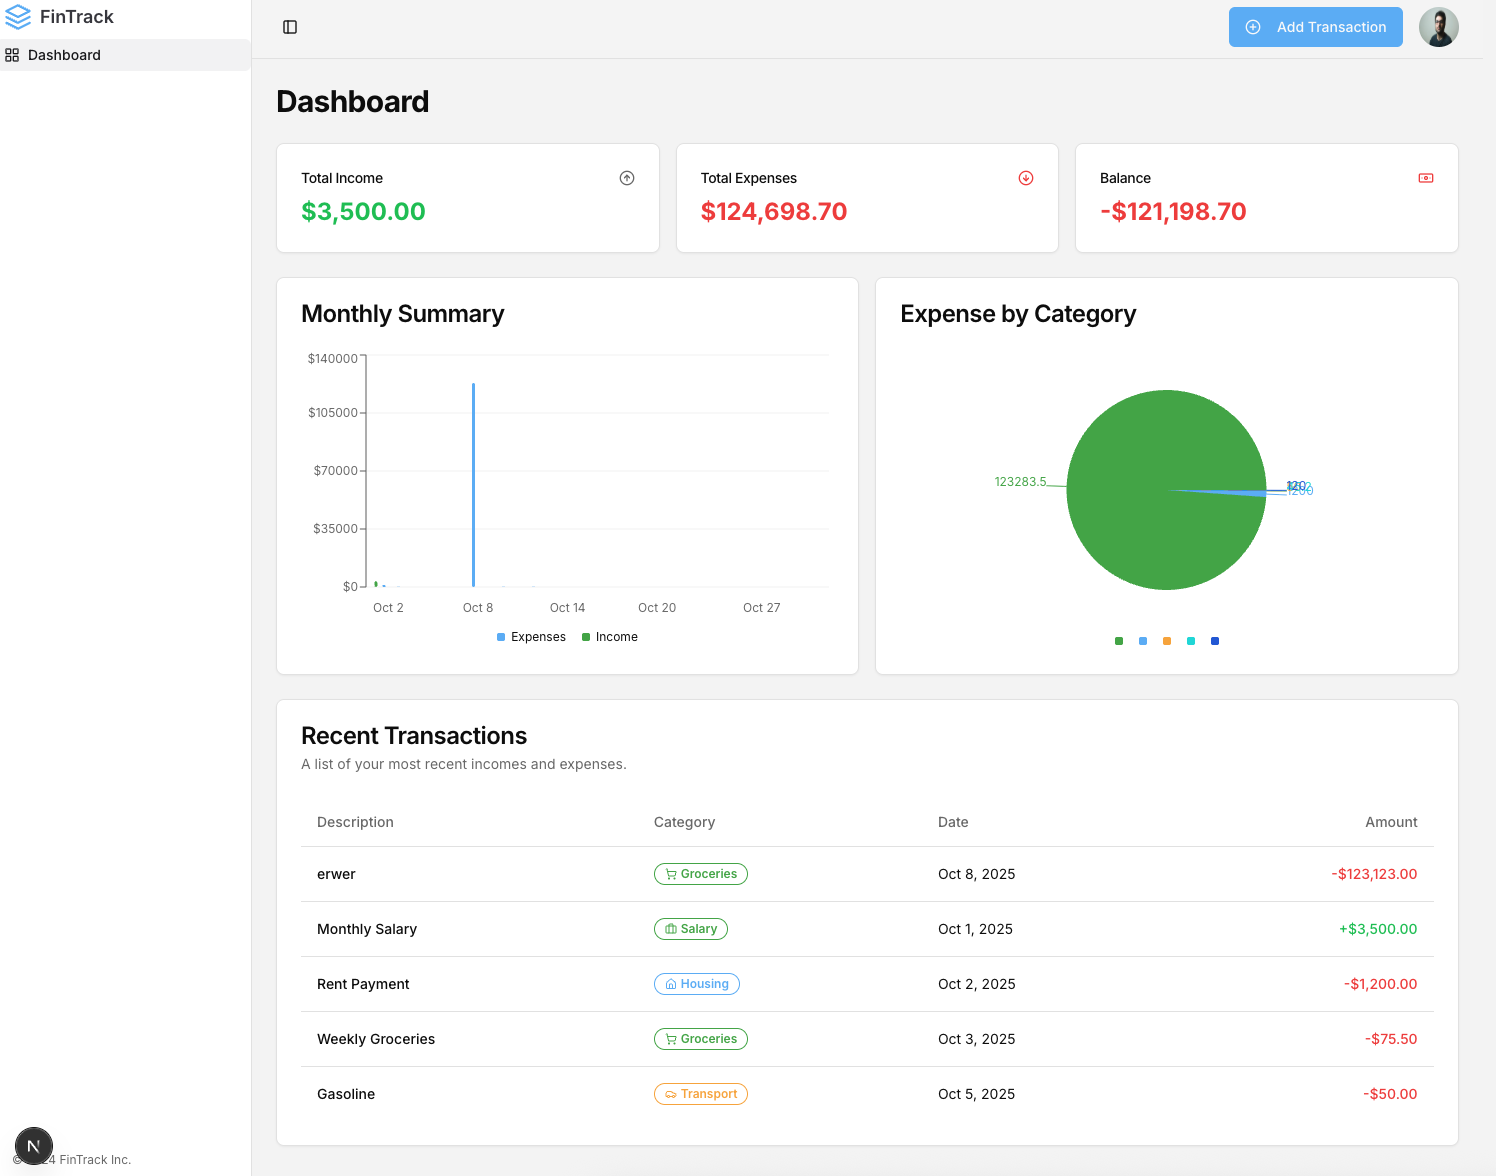Click the upward arrow icon on Total Income card
Image resolution: width=1496 pixels, height=1176 pixels.
click(627, 178)
